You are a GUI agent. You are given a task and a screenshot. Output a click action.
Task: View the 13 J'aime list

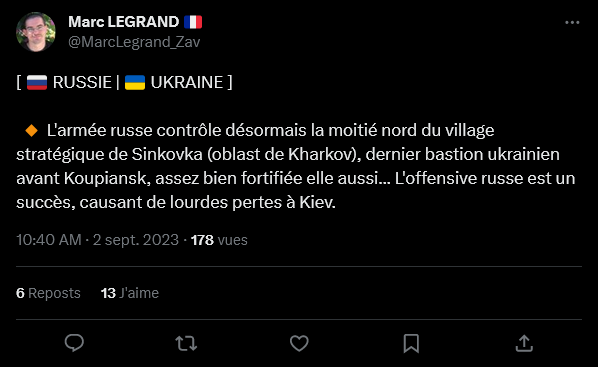pos(130,293)
